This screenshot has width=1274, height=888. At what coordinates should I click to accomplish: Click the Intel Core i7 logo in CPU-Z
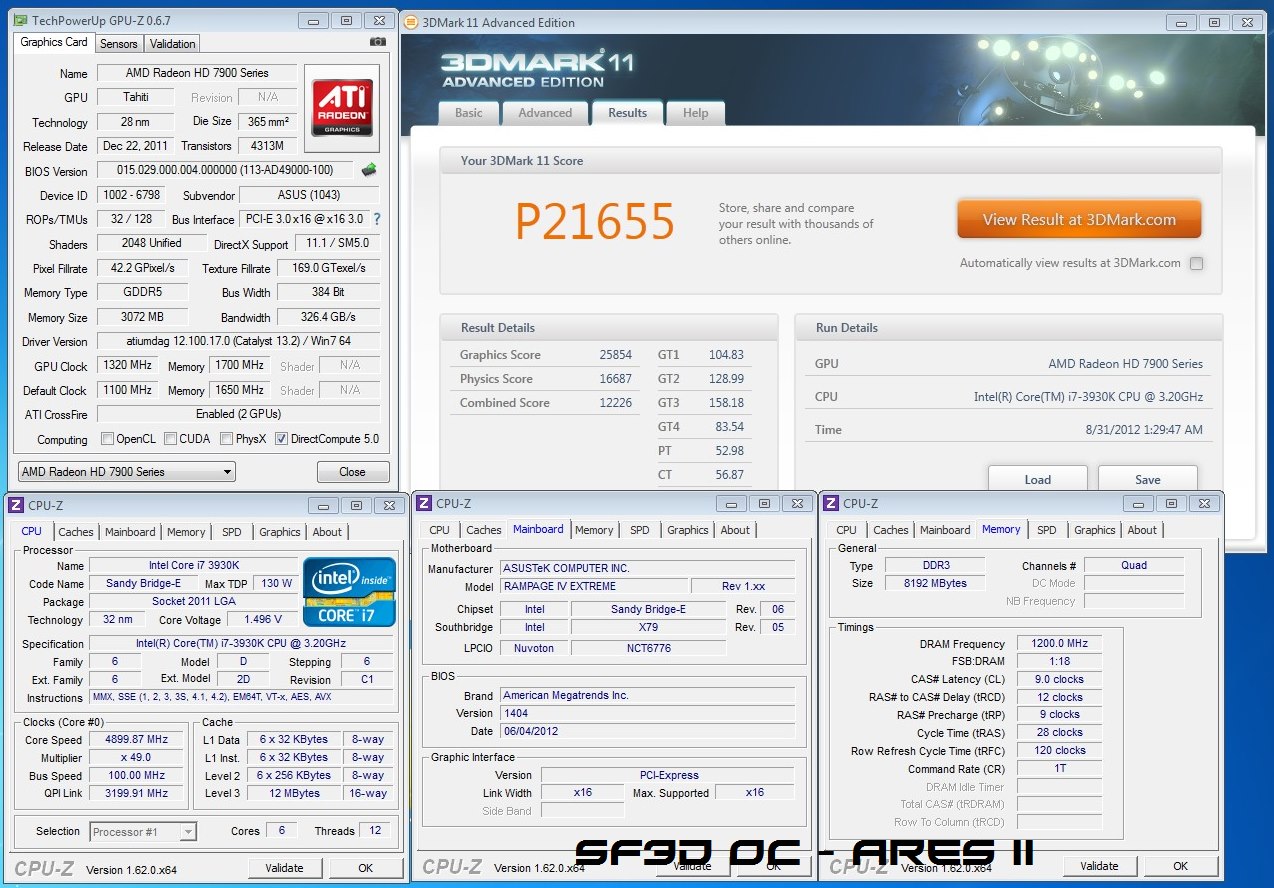[349, 593]
